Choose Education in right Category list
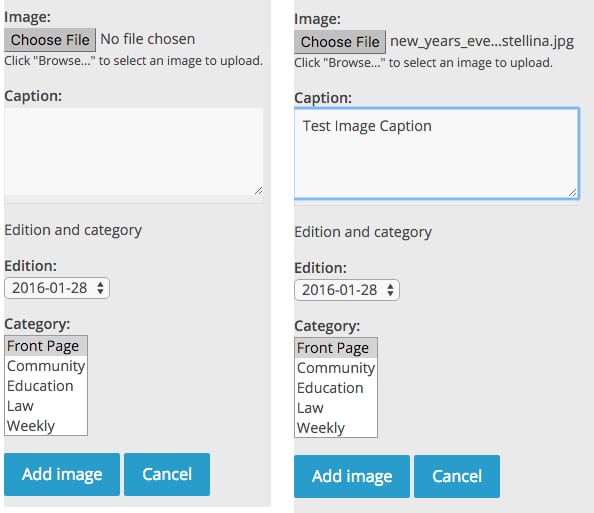The height and width of the screenshot is (513, 594). (336, 388)
